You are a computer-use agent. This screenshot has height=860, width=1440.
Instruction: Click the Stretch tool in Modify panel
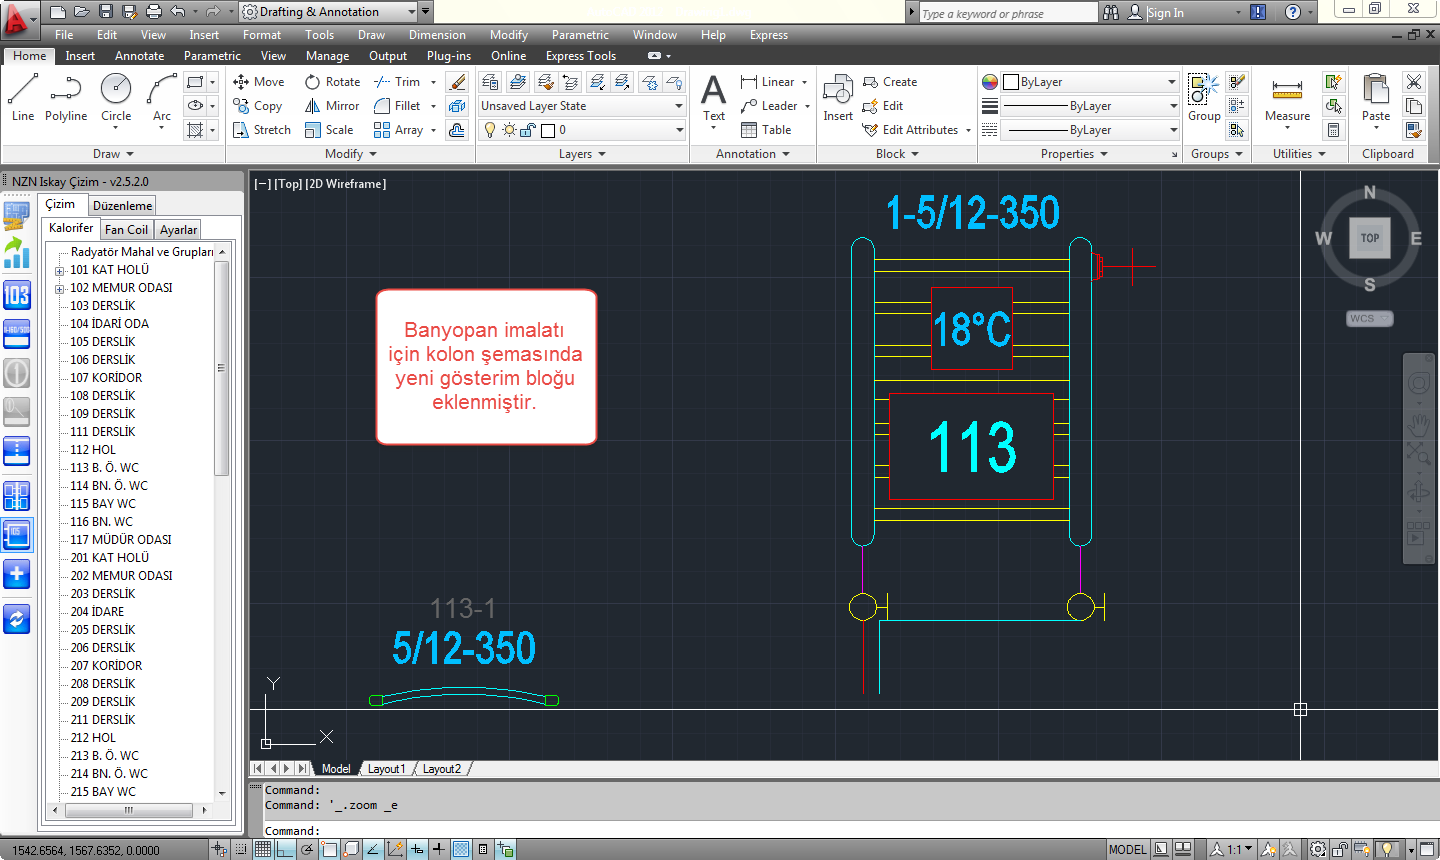point(261,130)
